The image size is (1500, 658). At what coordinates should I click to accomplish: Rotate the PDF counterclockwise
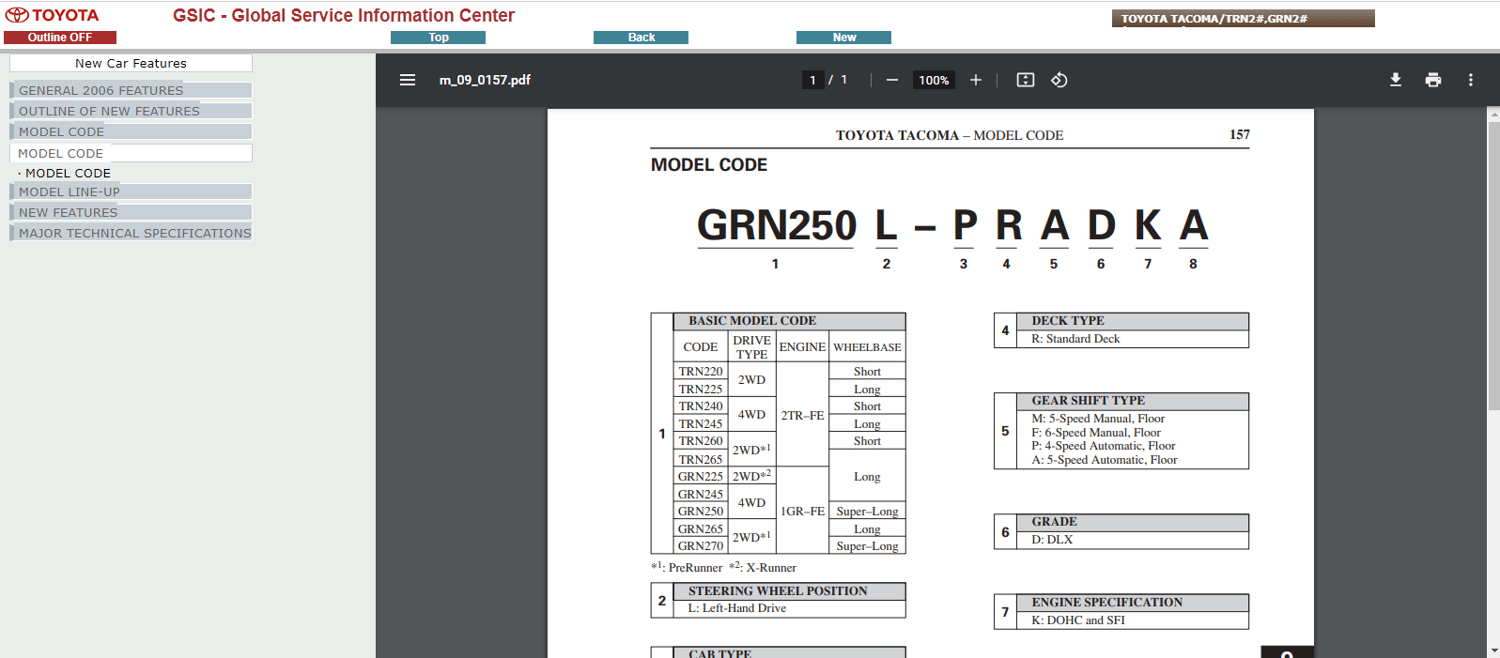(1059, 80)
